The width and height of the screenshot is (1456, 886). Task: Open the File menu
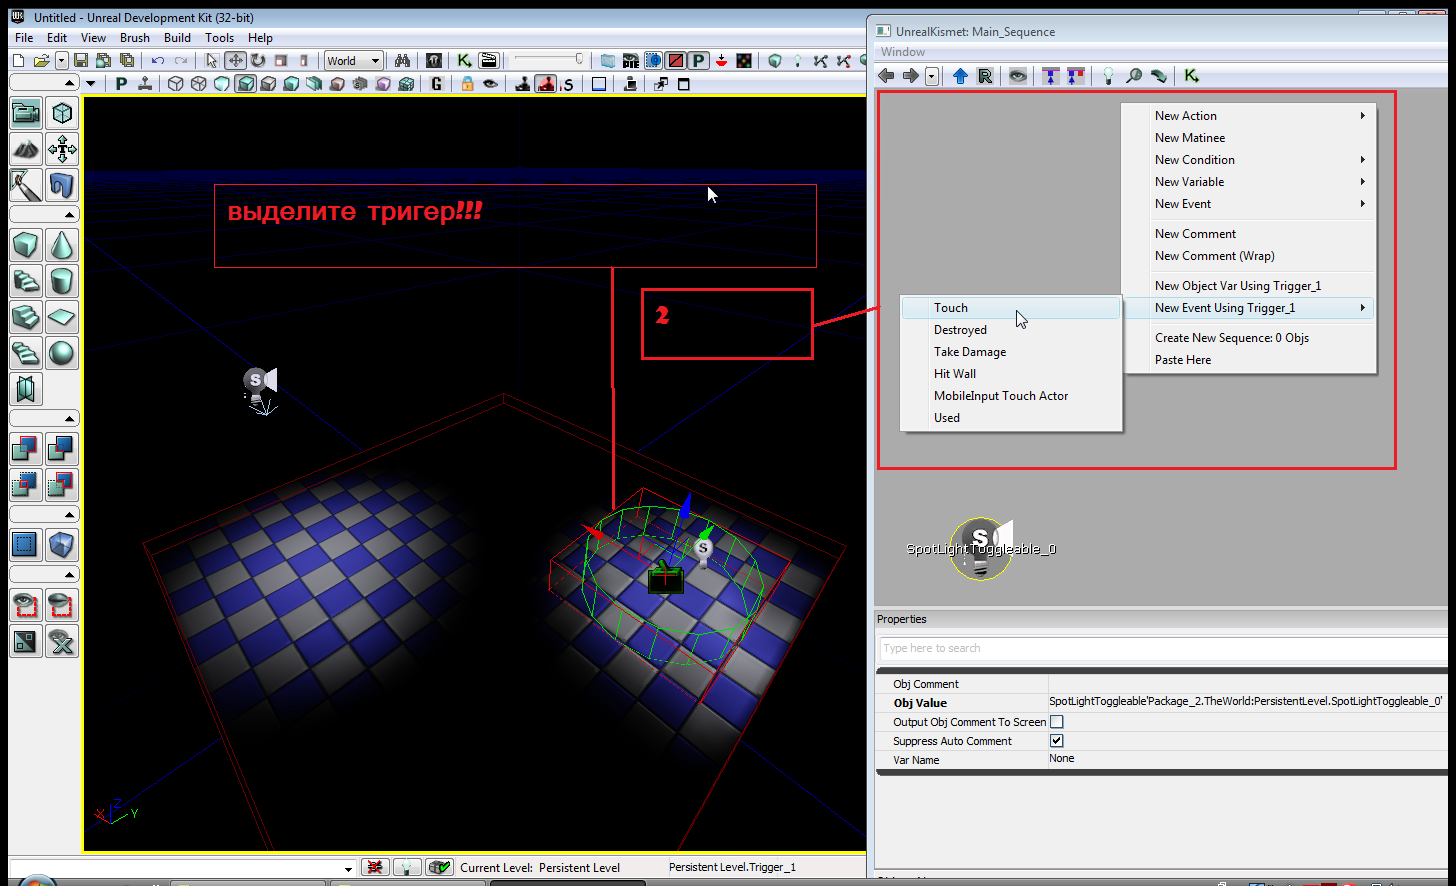pos(24,38)
